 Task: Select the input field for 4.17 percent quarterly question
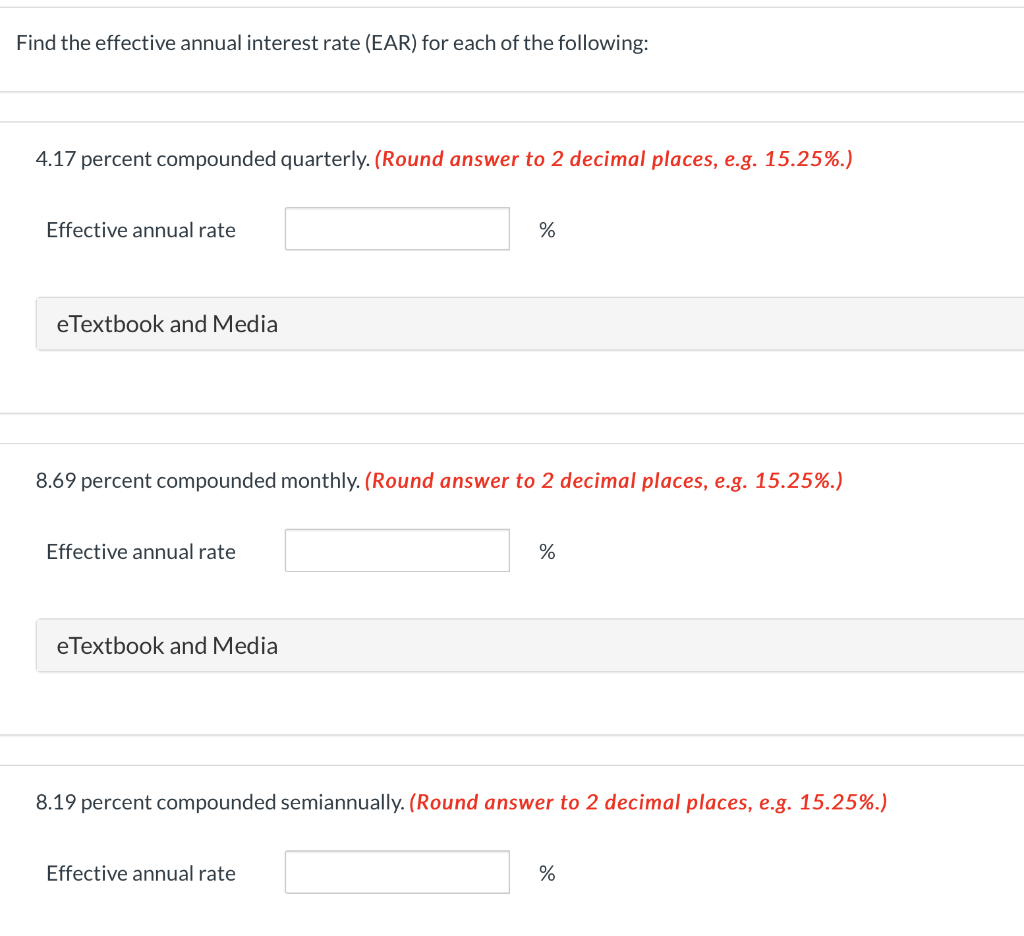pos(397,229)
